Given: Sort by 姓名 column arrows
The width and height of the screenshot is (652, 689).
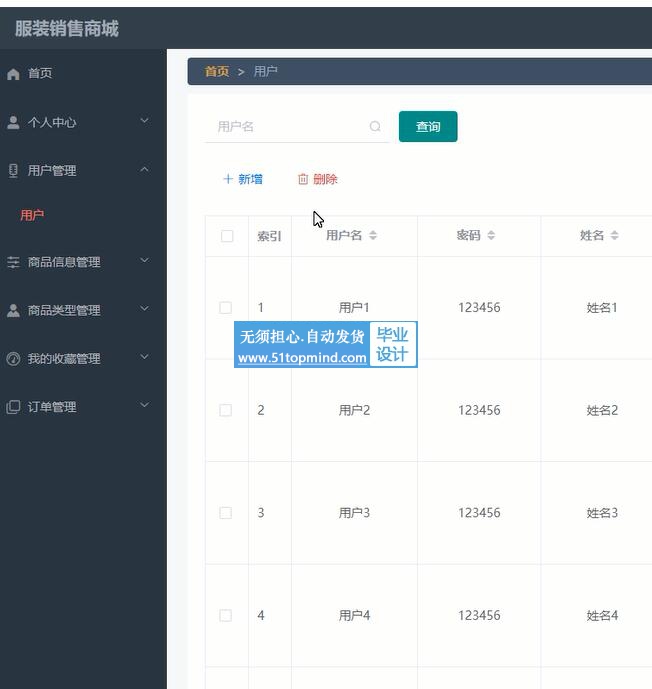Looking at the screenshot, I should (614, 235).
